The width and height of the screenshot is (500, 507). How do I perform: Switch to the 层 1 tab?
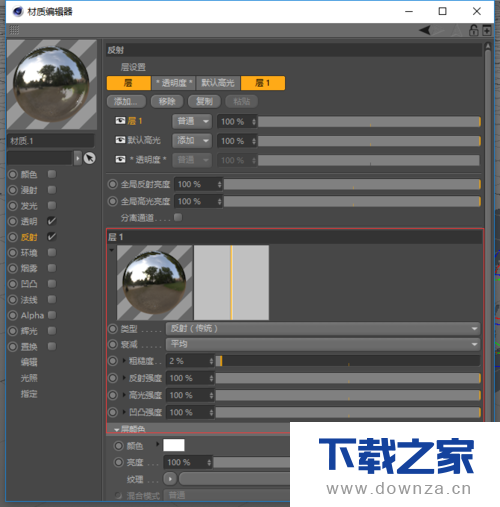(263, 83)
